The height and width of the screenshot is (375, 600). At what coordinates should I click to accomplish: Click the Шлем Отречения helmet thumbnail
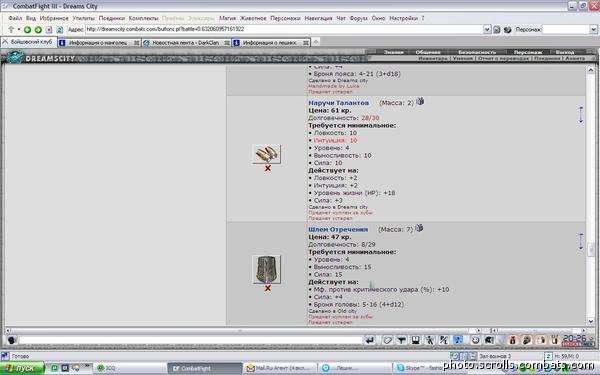(x=266, y=269)
